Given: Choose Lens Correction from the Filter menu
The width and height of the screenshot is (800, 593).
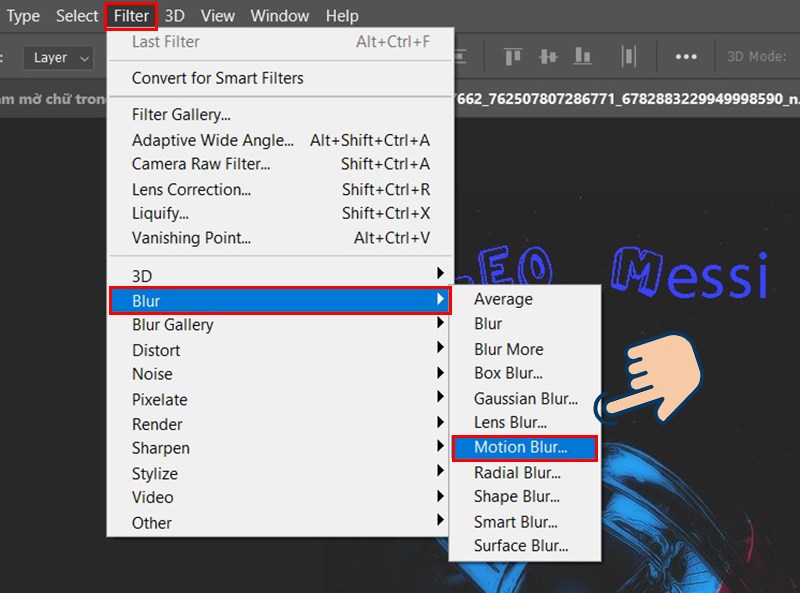Looking at the screenshot, I should click(190, 189).
